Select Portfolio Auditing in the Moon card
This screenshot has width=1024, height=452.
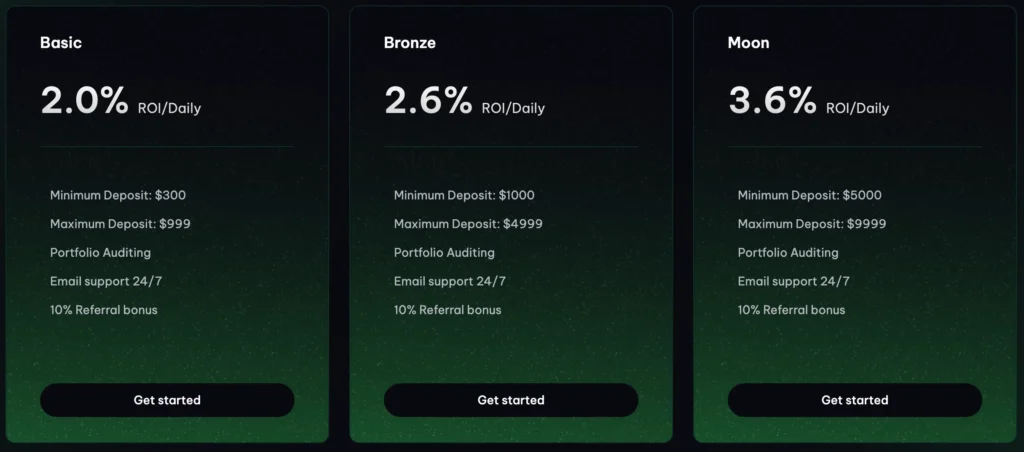point(788,253)
